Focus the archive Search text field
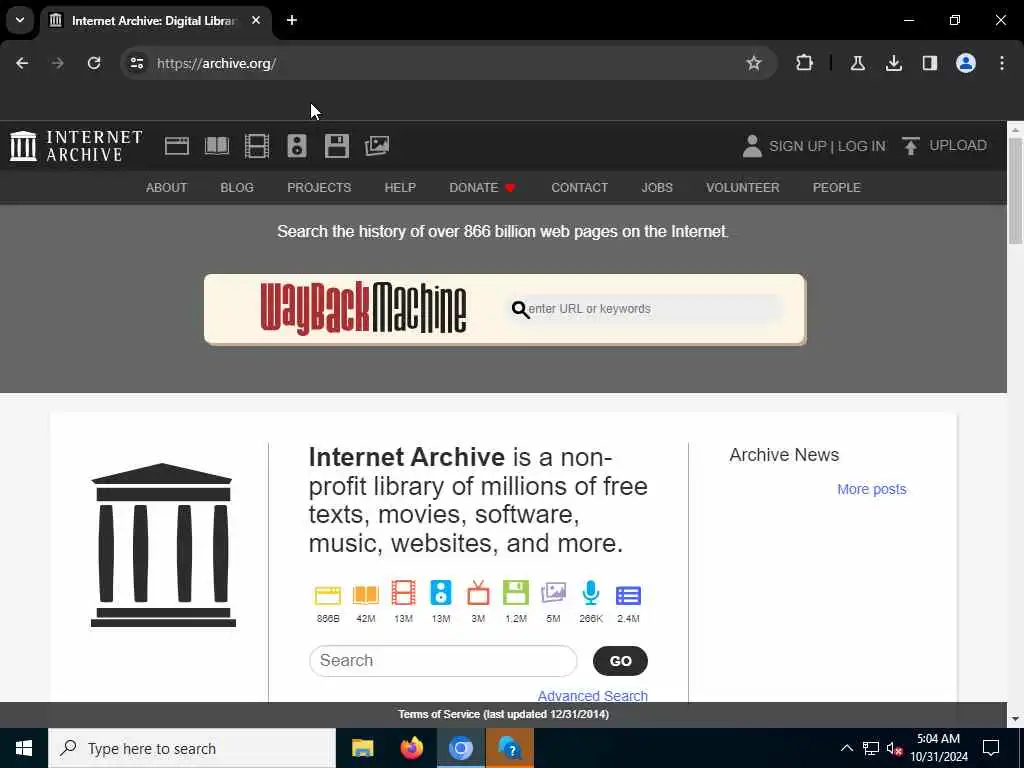This screenshot has width=1024, height=768. click(443, 661)
